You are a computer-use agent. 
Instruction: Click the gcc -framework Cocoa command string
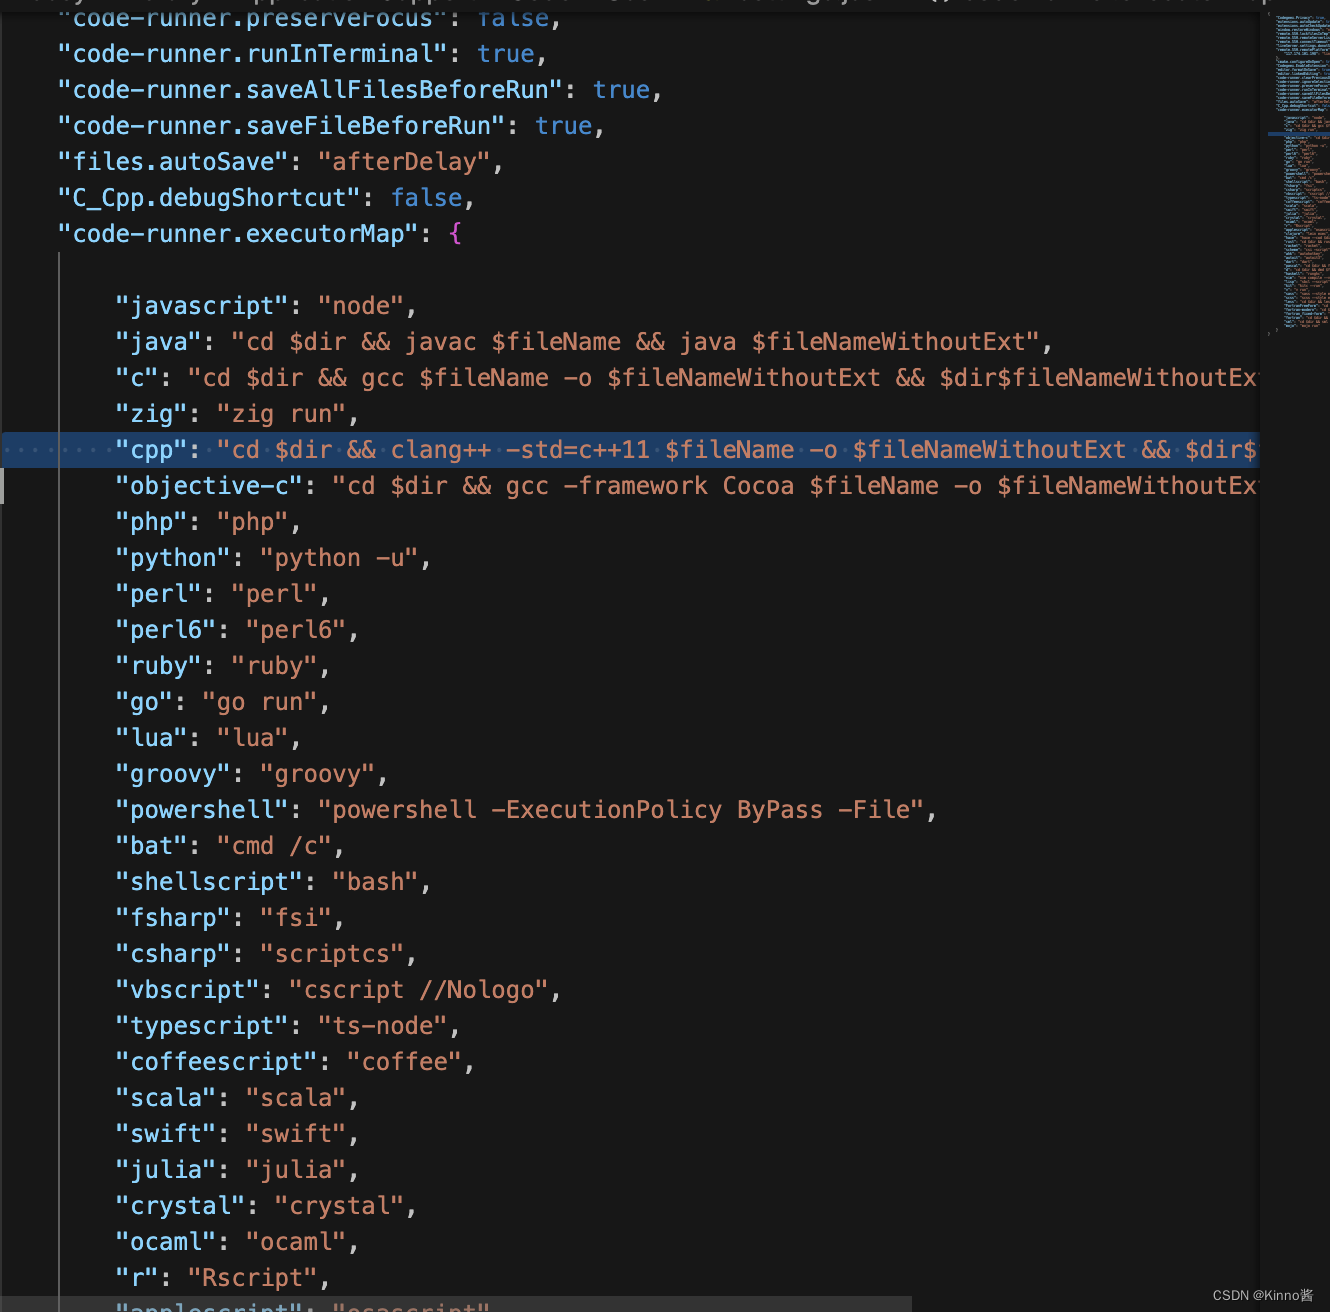795,486
